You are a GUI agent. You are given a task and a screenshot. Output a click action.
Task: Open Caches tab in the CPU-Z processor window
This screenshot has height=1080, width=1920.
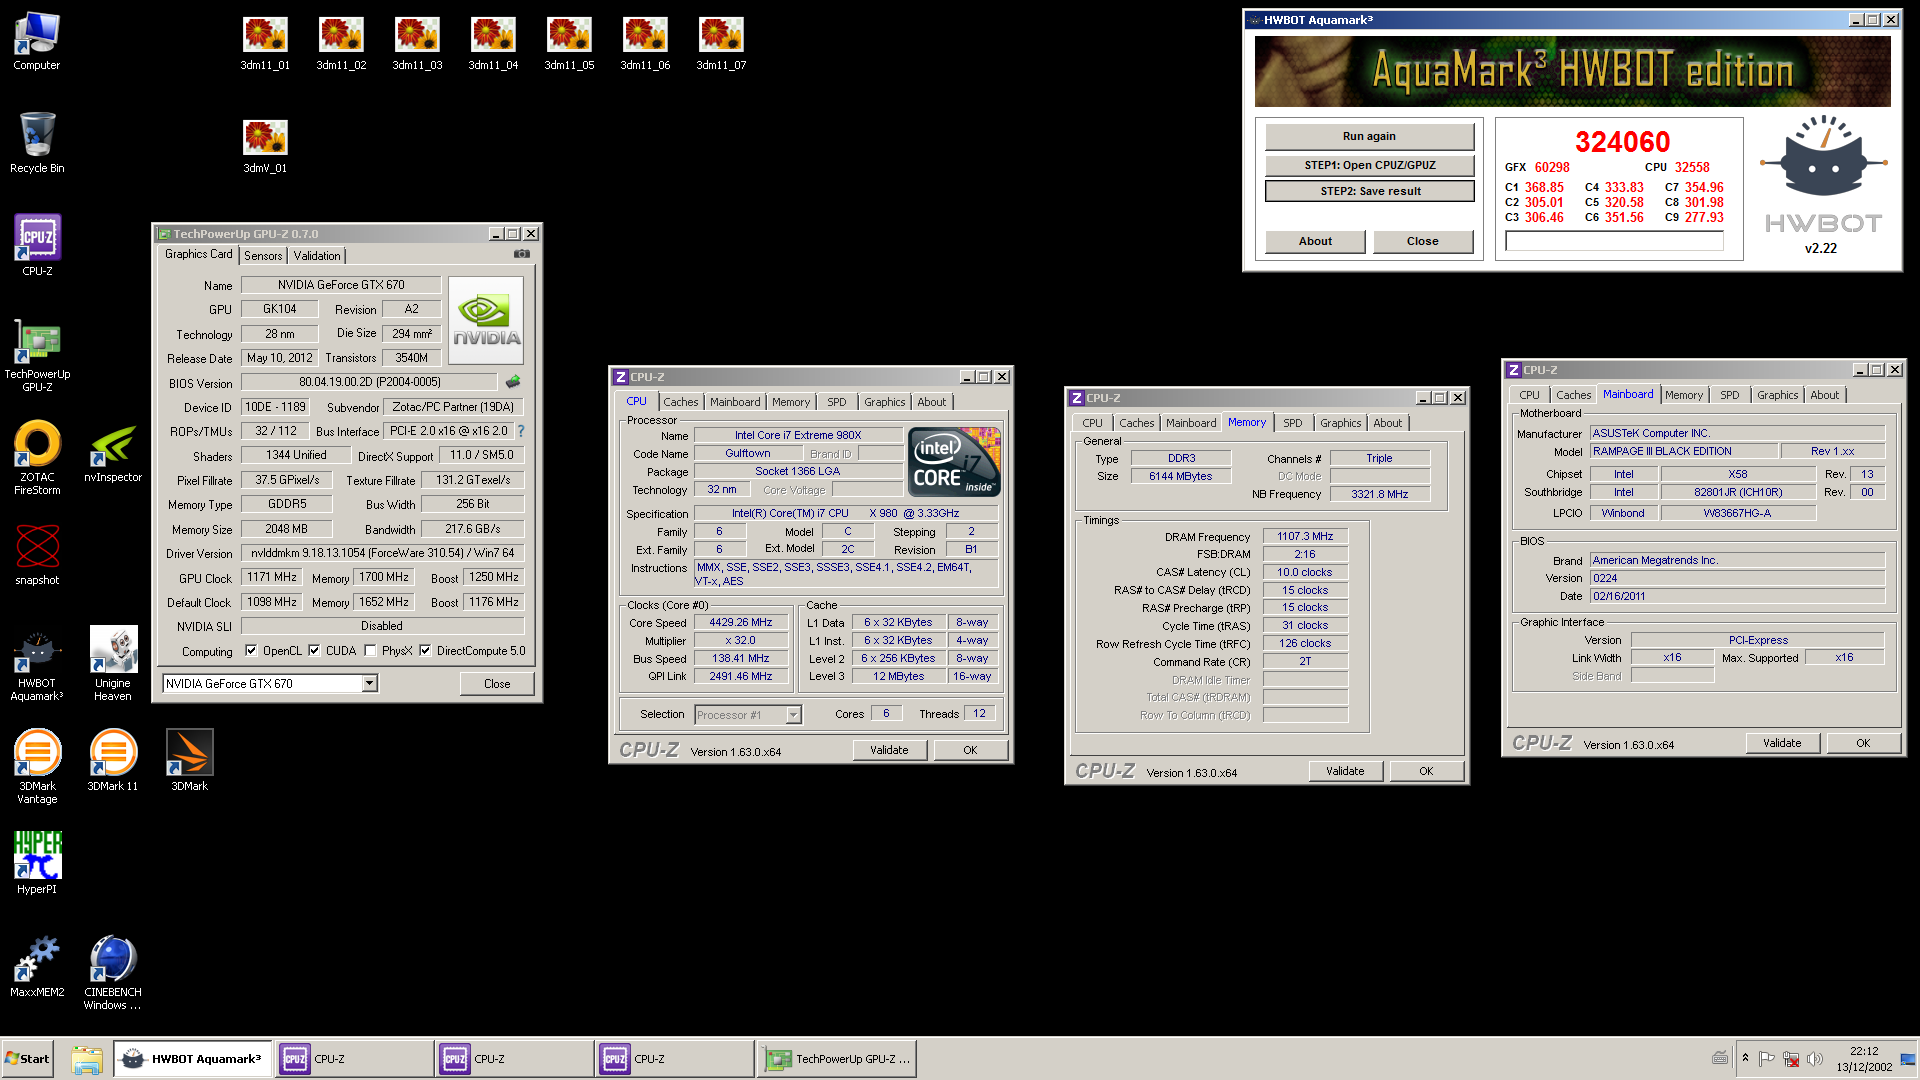click(681, 402)
